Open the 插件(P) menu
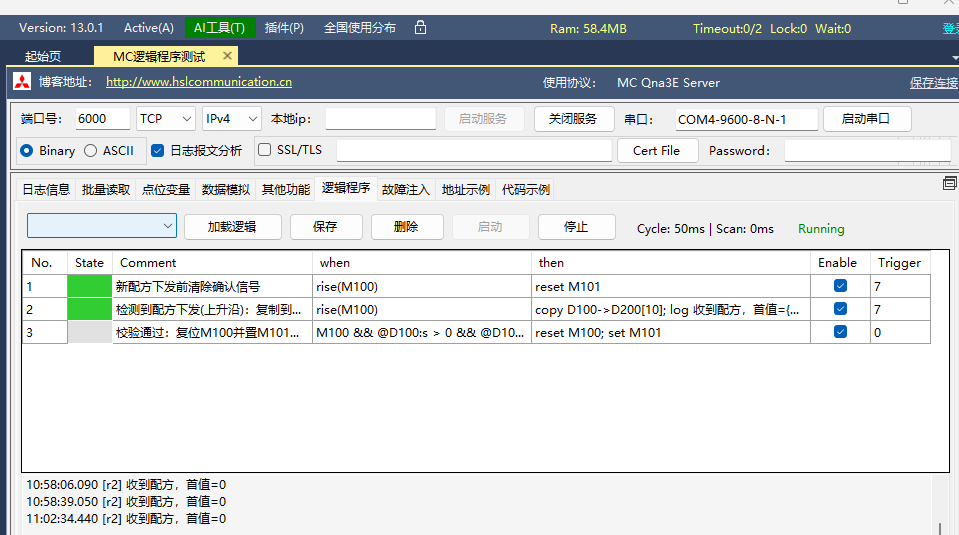This screenshot has width=959, height=535. [284, 28]
